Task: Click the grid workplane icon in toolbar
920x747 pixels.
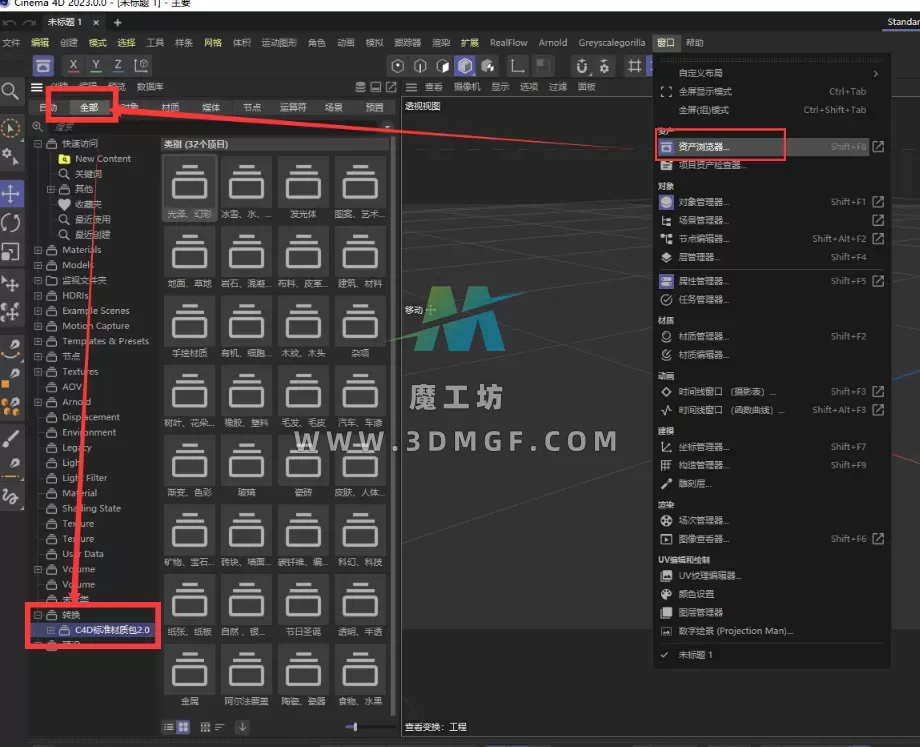Action: click(x=634, y=66)
